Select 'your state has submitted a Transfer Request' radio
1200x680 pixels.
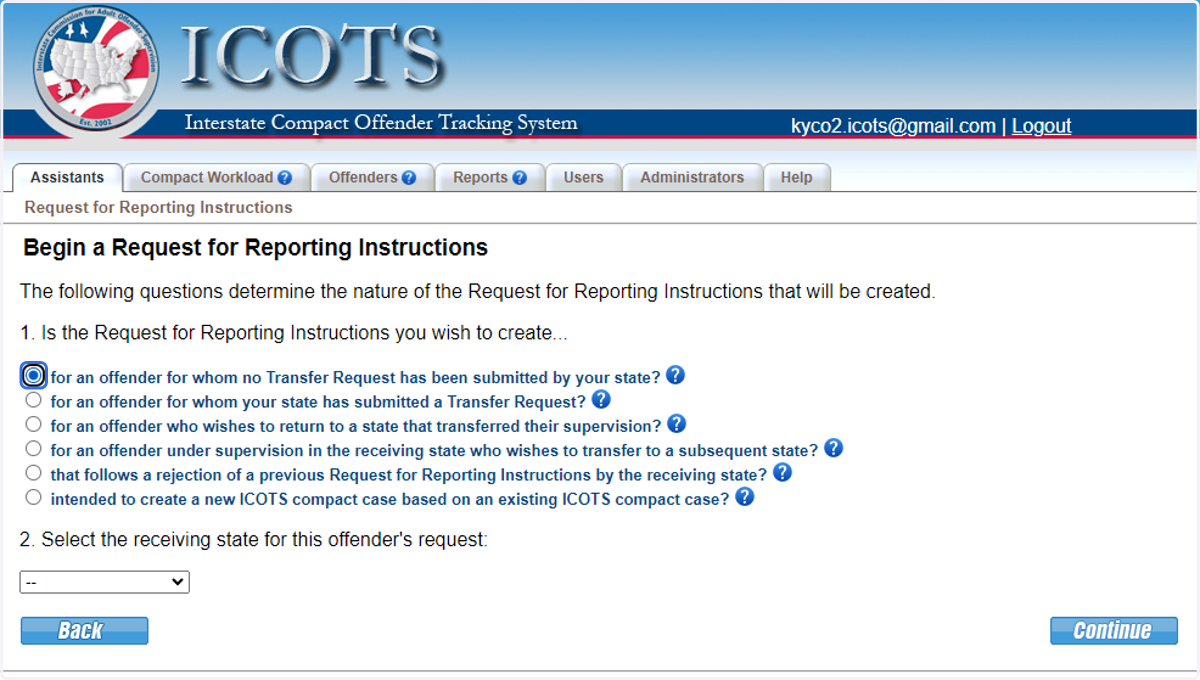34,400
